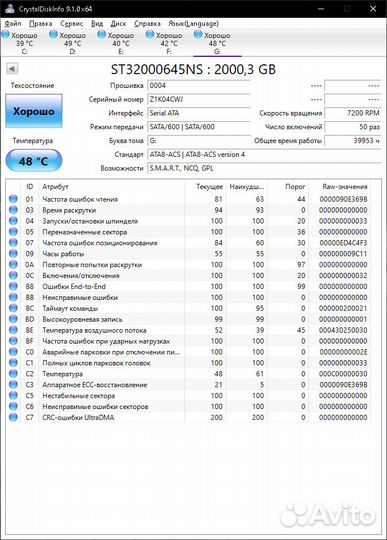Open the Правка menu

coord(41,23)
